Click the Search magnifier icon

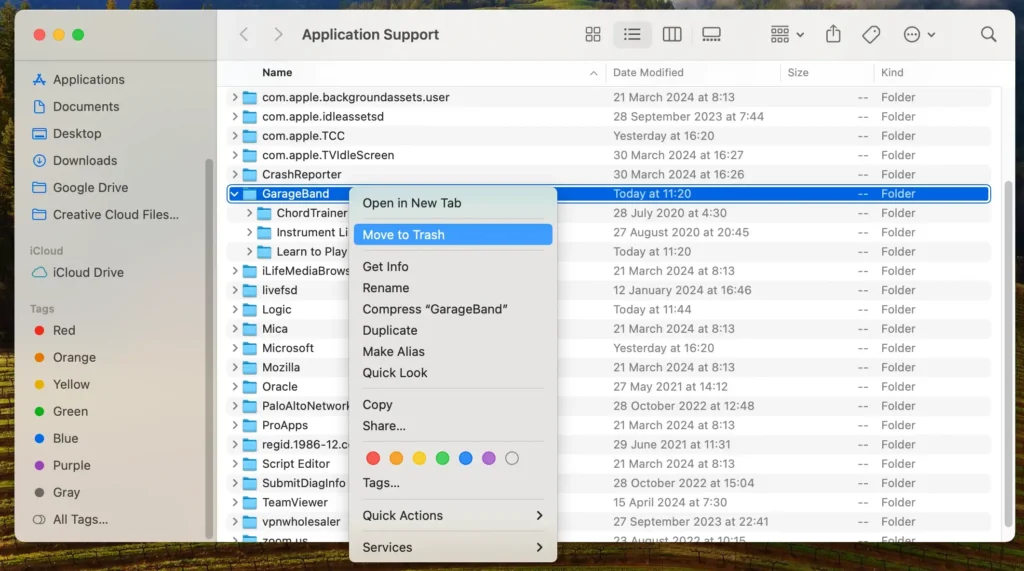pyautogui.click(x=988, y=35)
